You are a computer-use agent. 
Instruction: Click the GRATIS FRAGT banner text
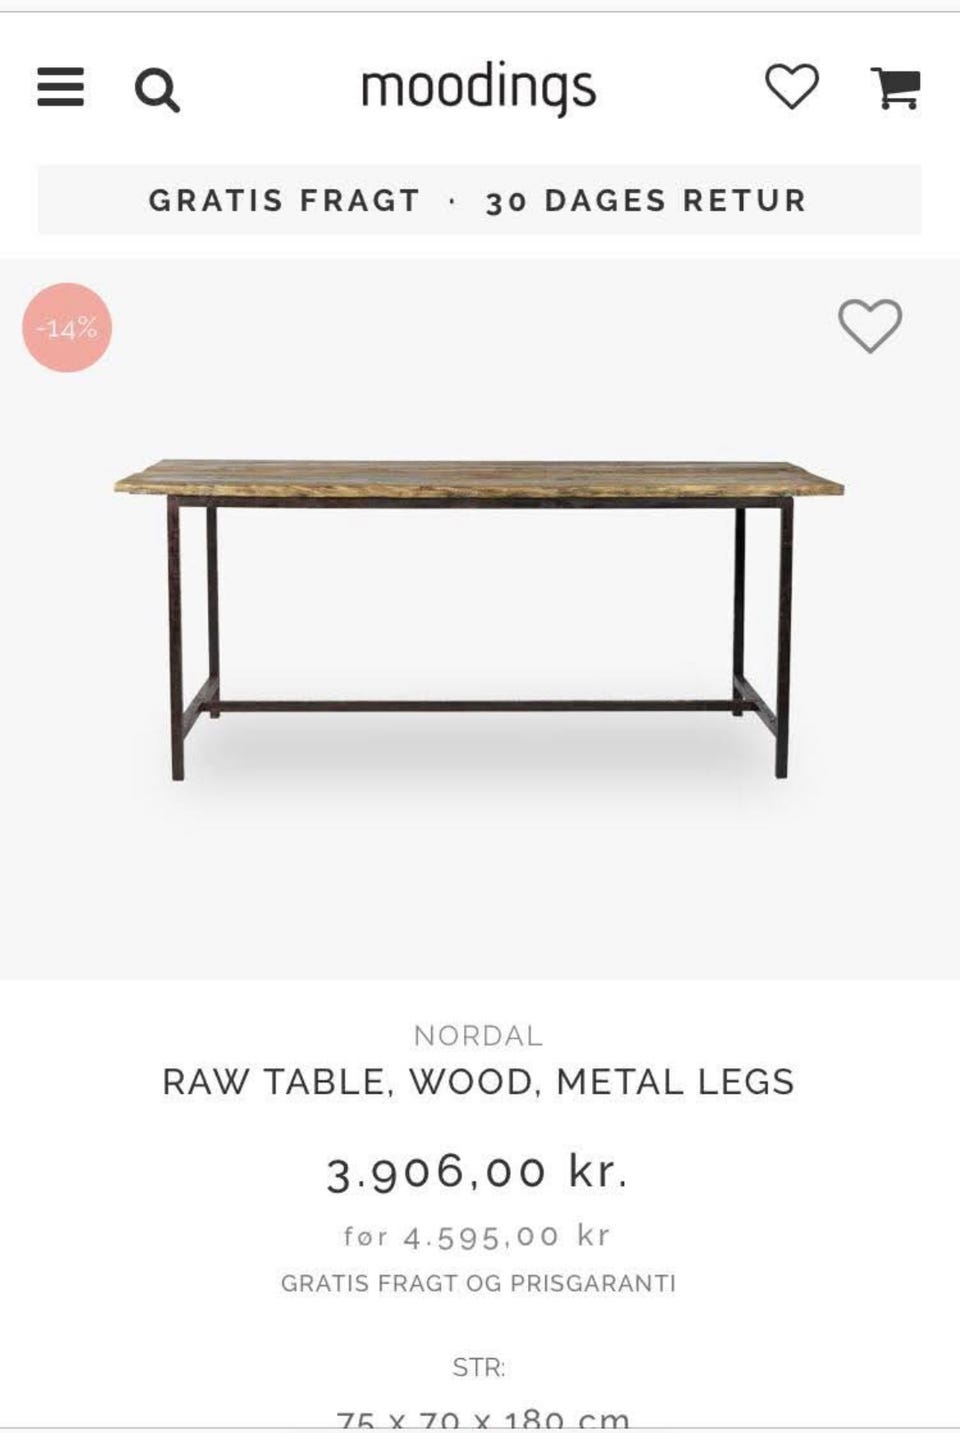click(x=284, y=200)
